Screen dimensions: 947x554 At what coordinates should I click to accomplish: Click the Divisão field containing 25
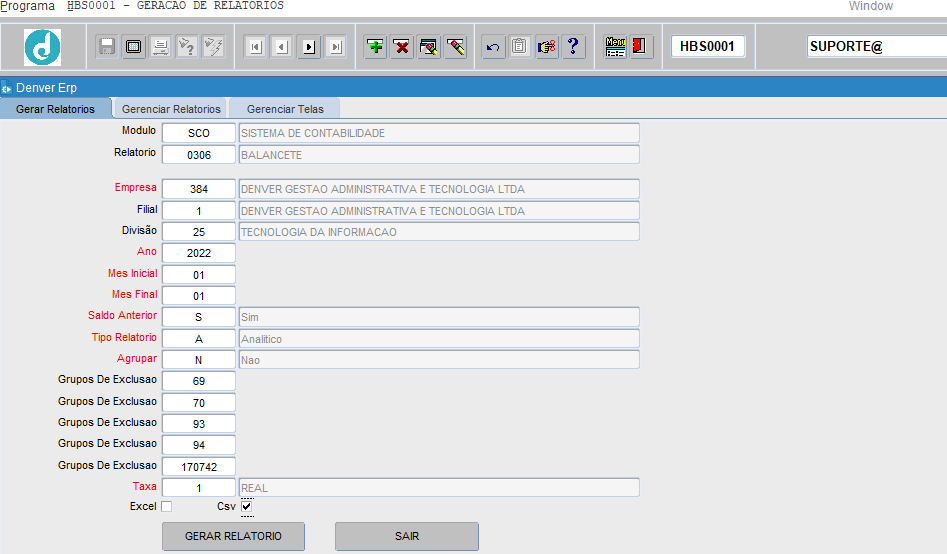(199, 232)
